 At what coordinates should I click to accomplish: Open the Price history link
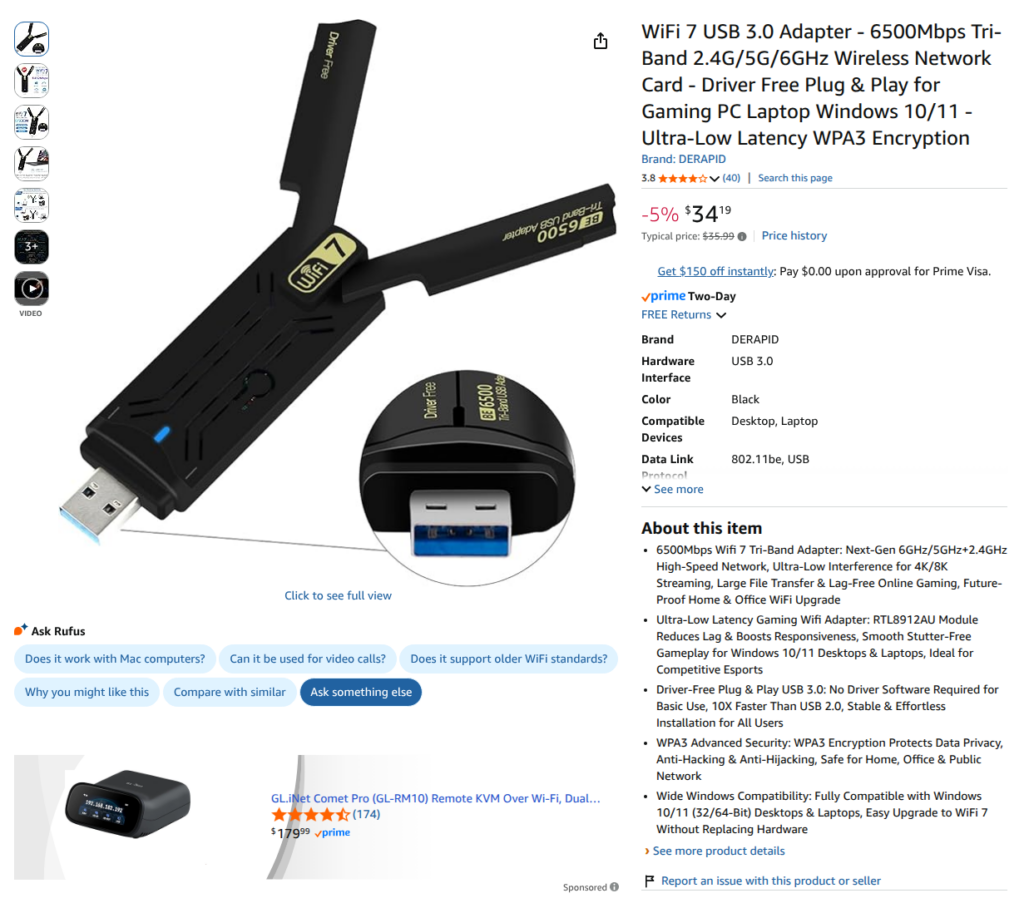794,236
